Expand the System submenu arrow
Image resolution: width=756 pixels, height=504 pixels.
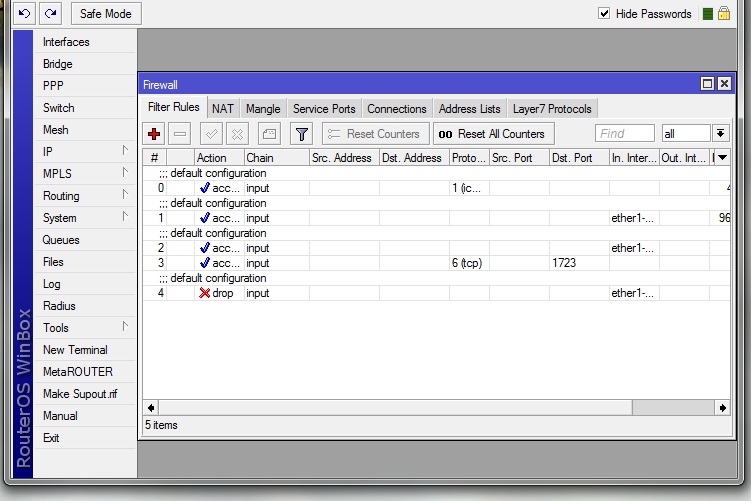[x=125, y=216]
